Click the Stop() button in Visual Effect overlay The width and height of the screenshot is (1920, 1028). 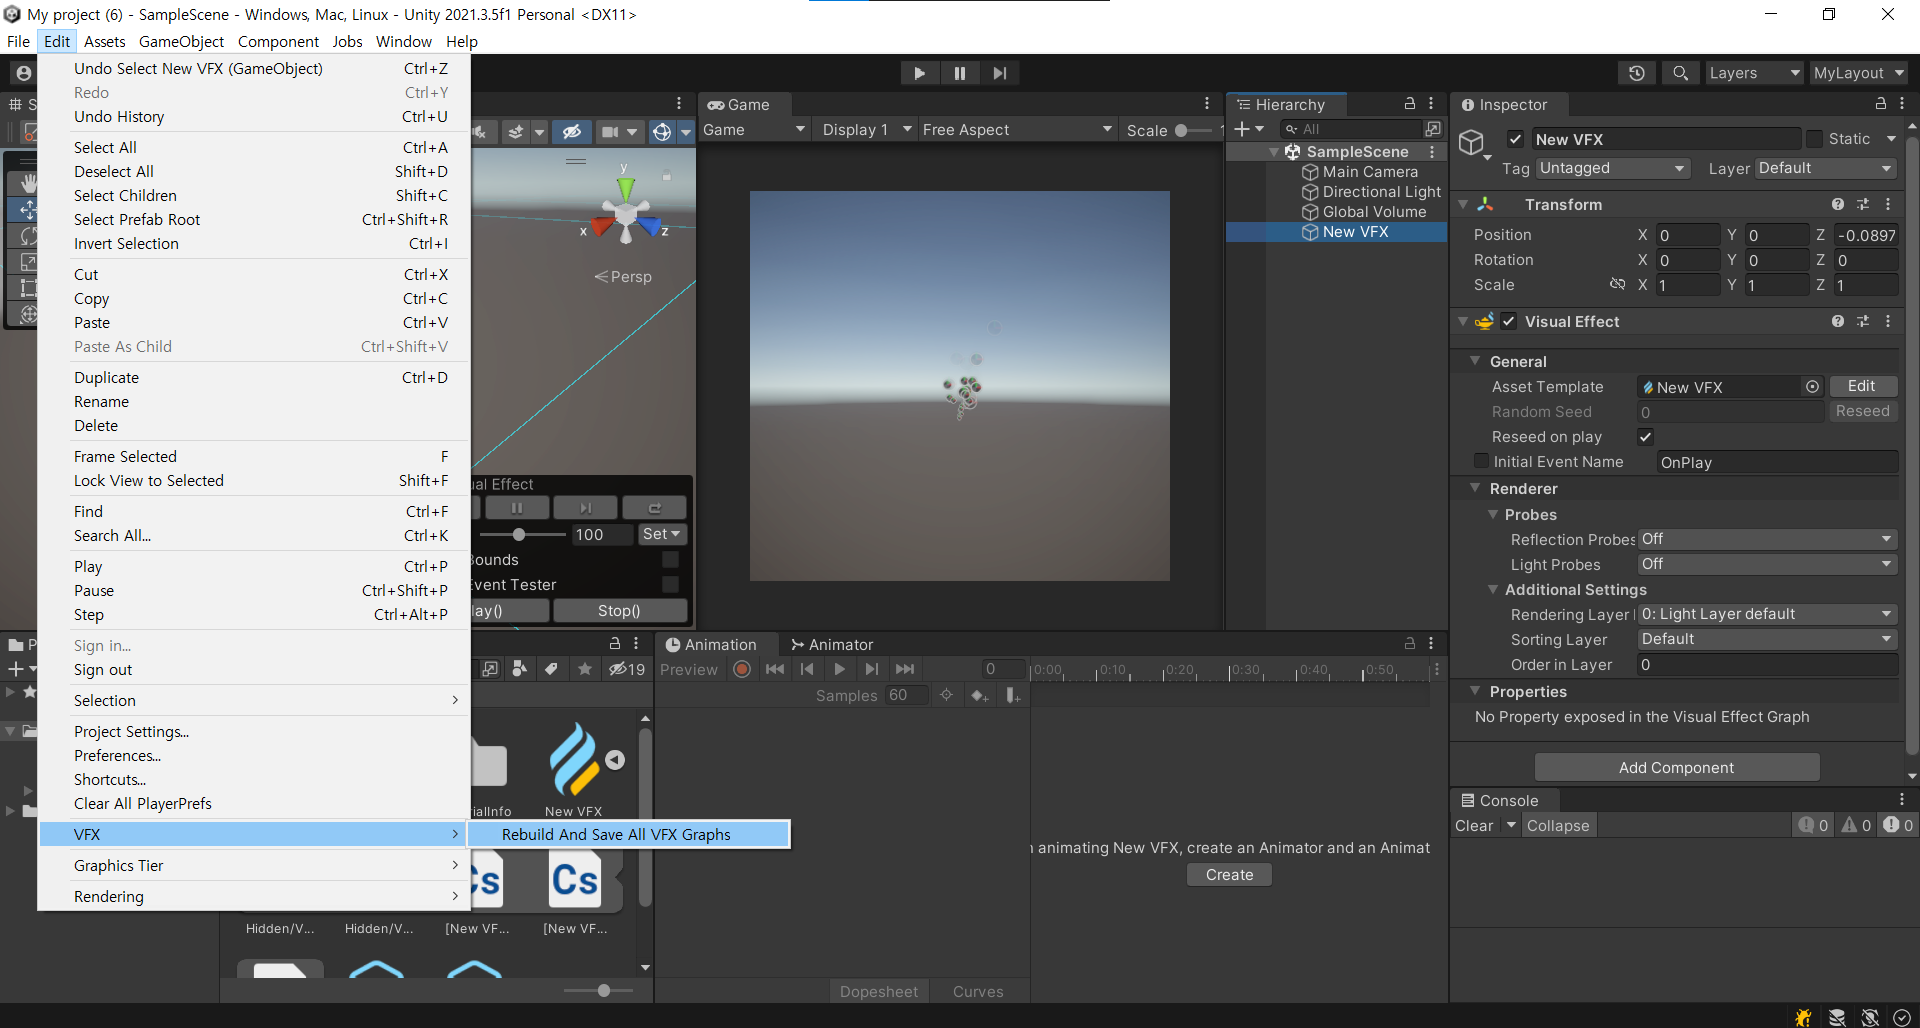click(619, 610)
